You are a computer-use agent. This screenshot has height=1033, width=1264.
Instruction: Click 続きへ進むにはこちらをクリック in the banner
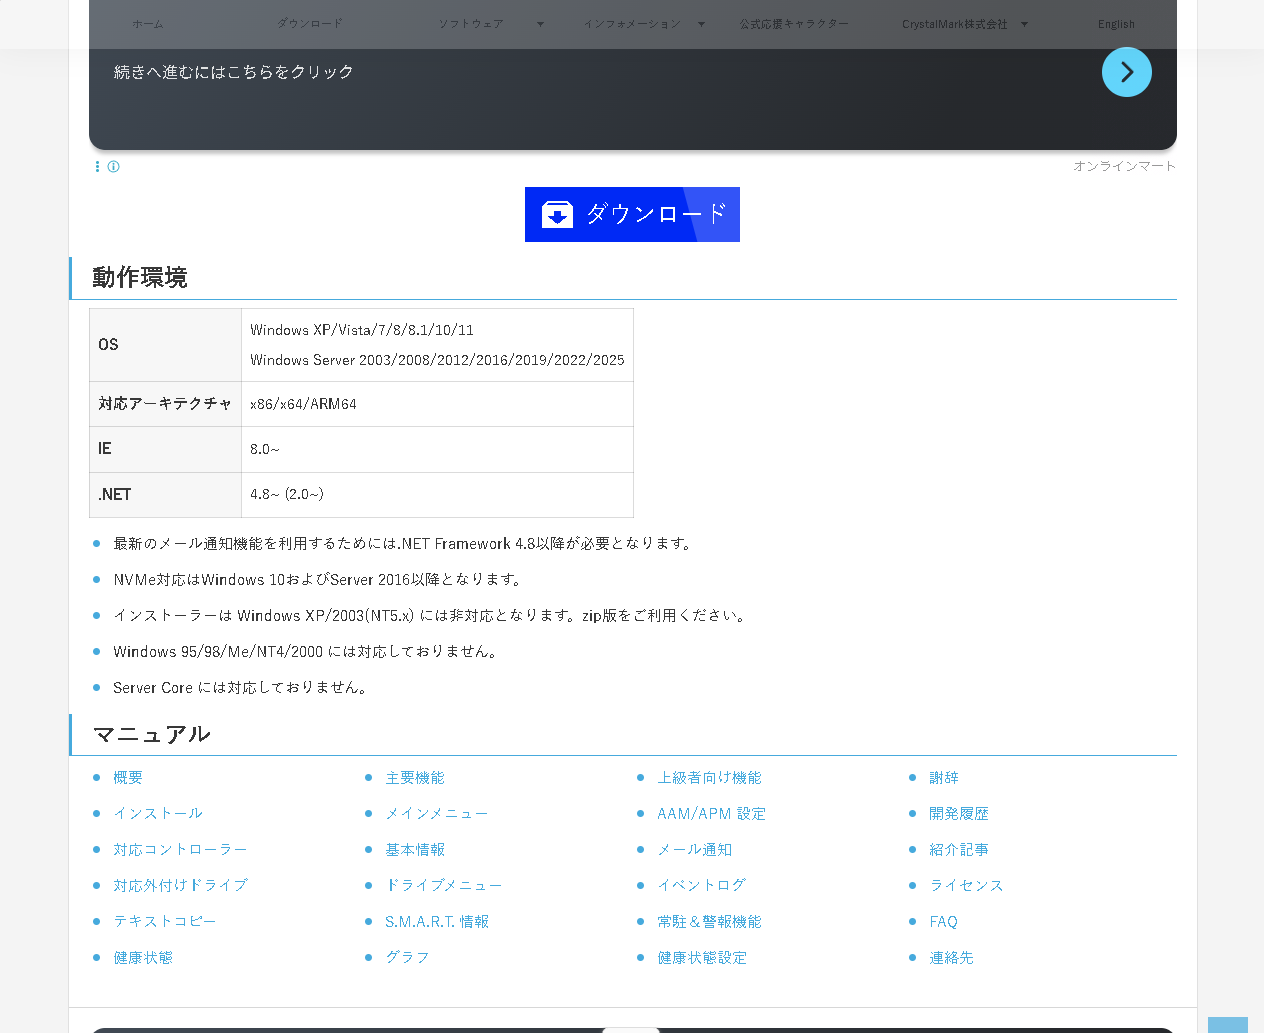tap(234, 71)
